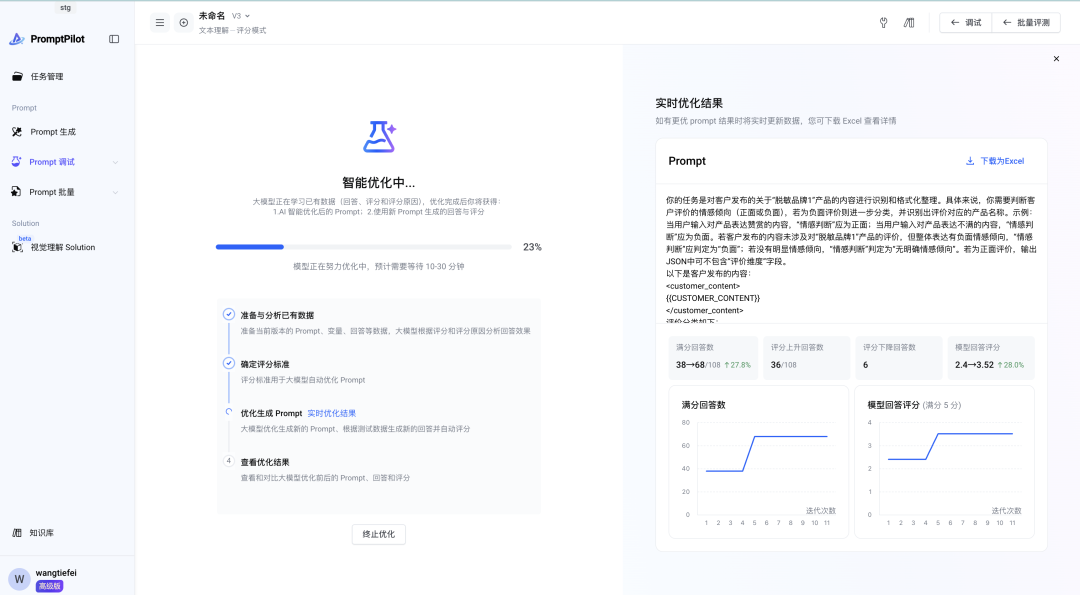The image size is (1080, 595).
Task: Select the Prompt 生成 sidebar icon
Action: [x=17, y=131]
